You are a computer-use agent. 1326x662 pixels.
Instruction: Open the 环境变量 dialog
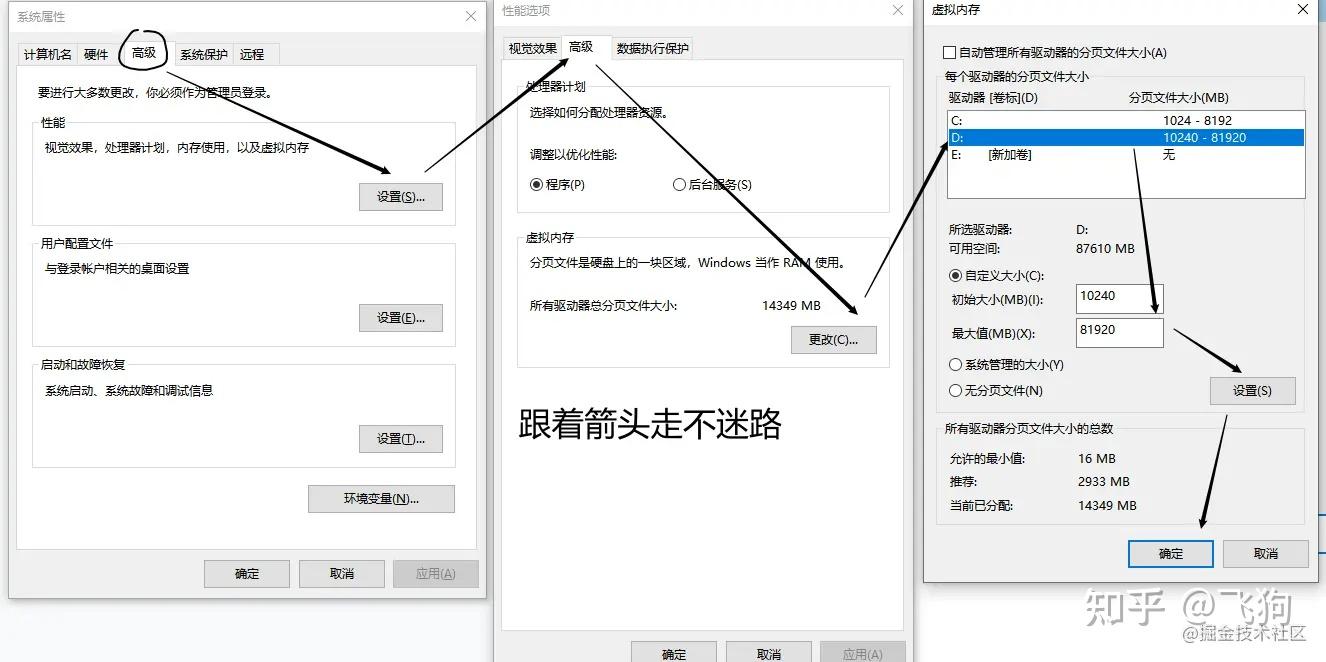(x=381, y=498)
